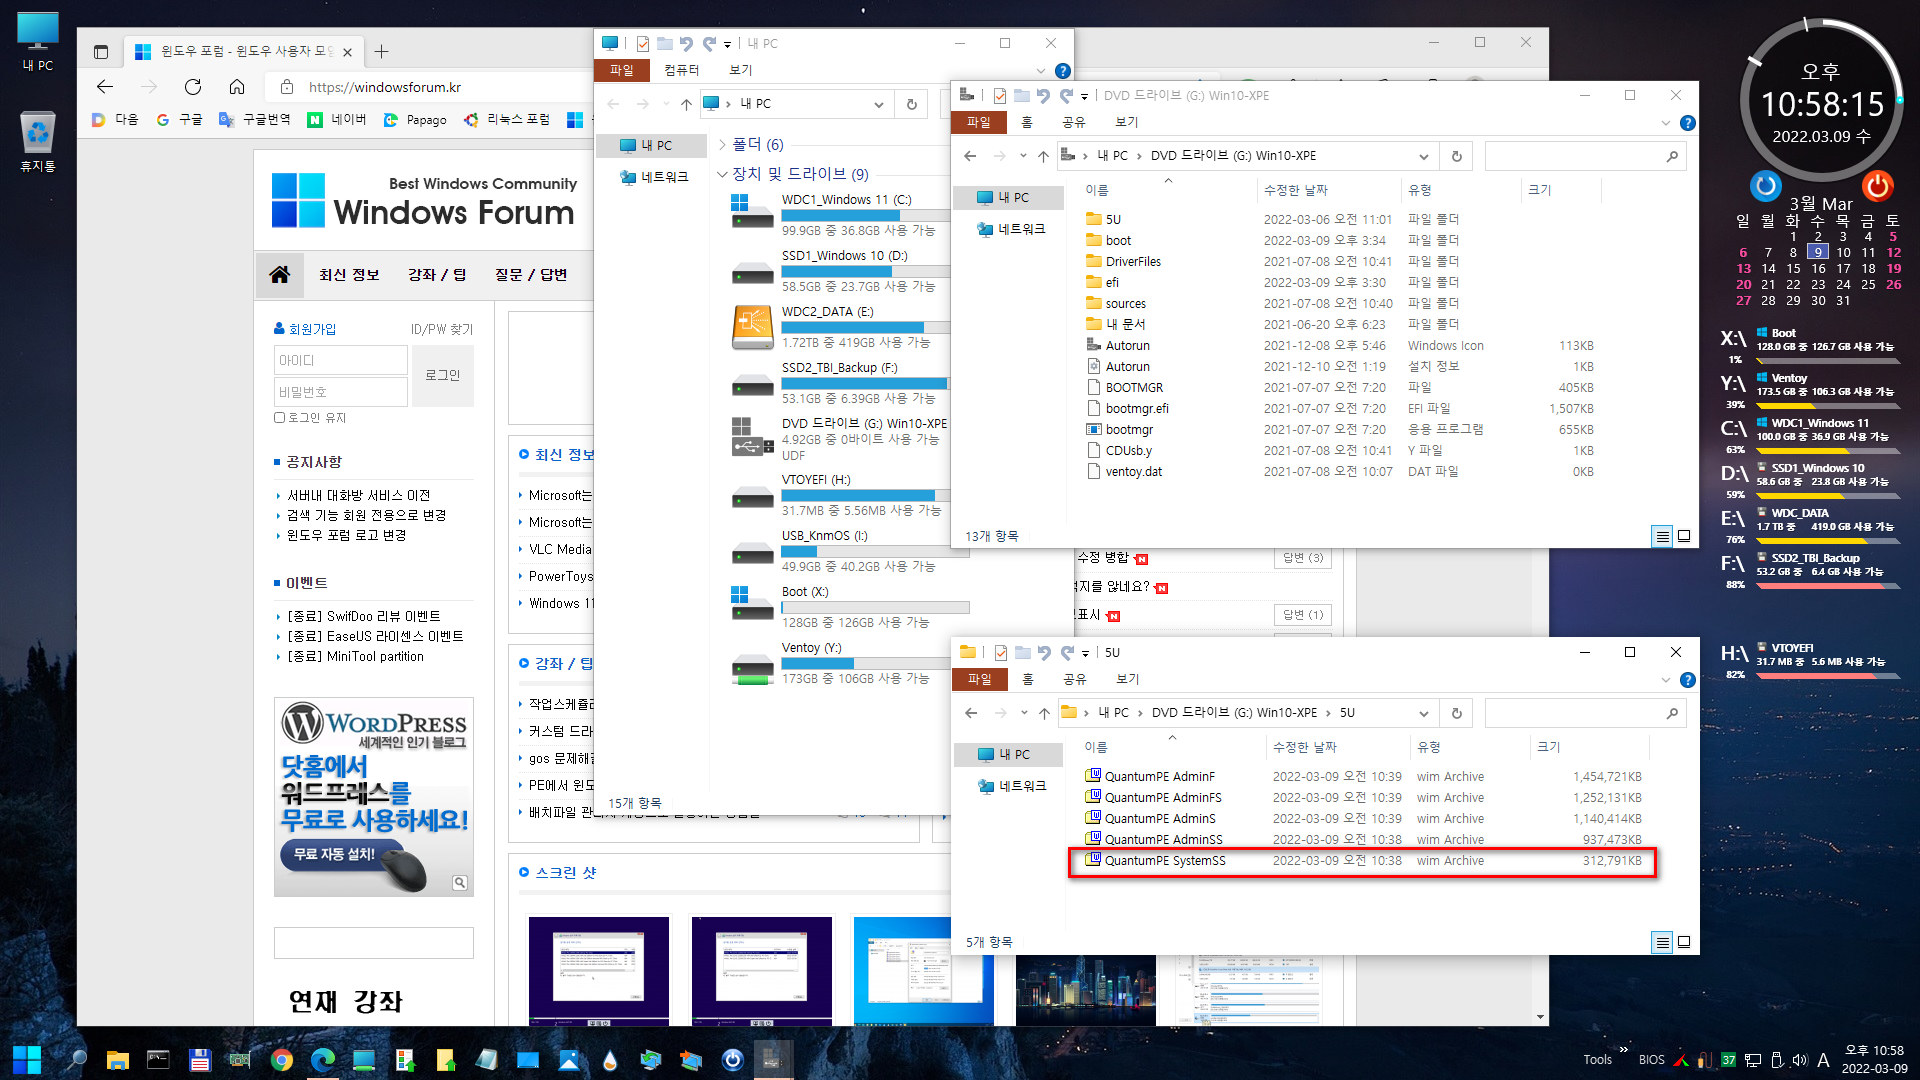Open ID/PW 찾기 link
The height and width of the screenshot is (1080, 1920).
pyautogui.click(x=442, y=329)
